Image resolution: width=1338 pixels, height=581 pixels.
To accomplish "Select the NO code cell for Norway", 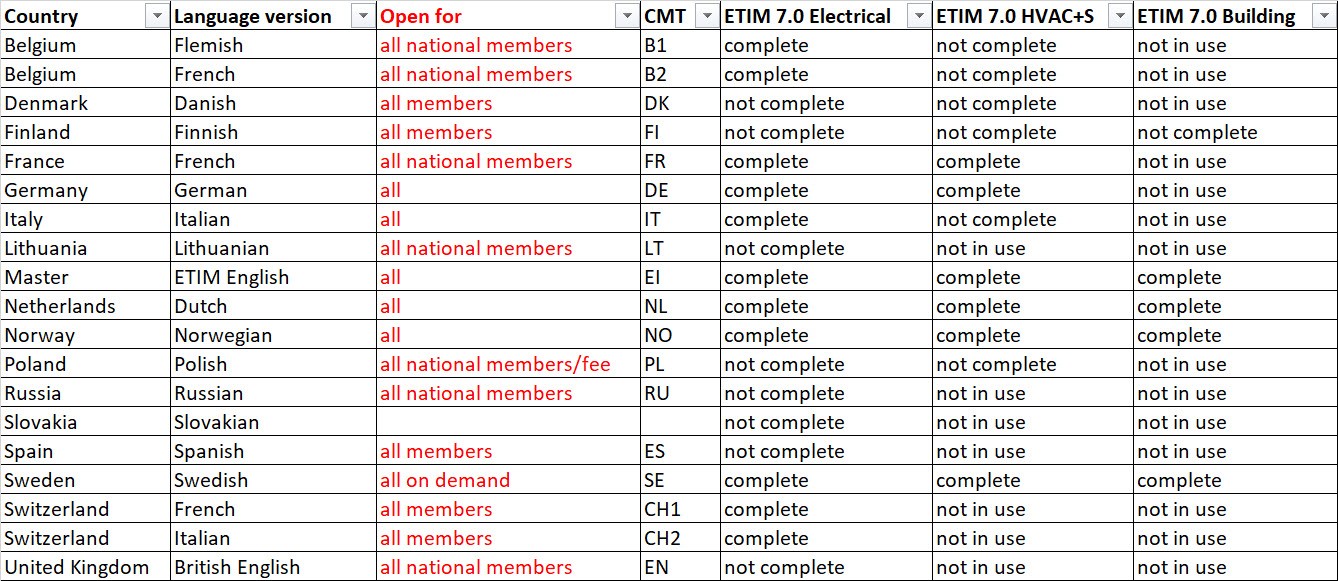I will pos(680,335).
